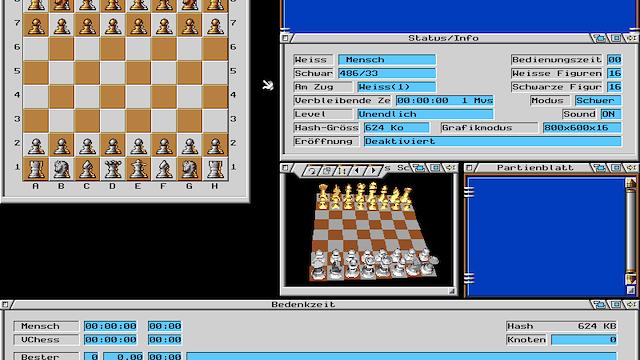Click the Mensch label in Bedenkzeit
The height and width of the screenshot is (360, 640).
coord(46,326)
